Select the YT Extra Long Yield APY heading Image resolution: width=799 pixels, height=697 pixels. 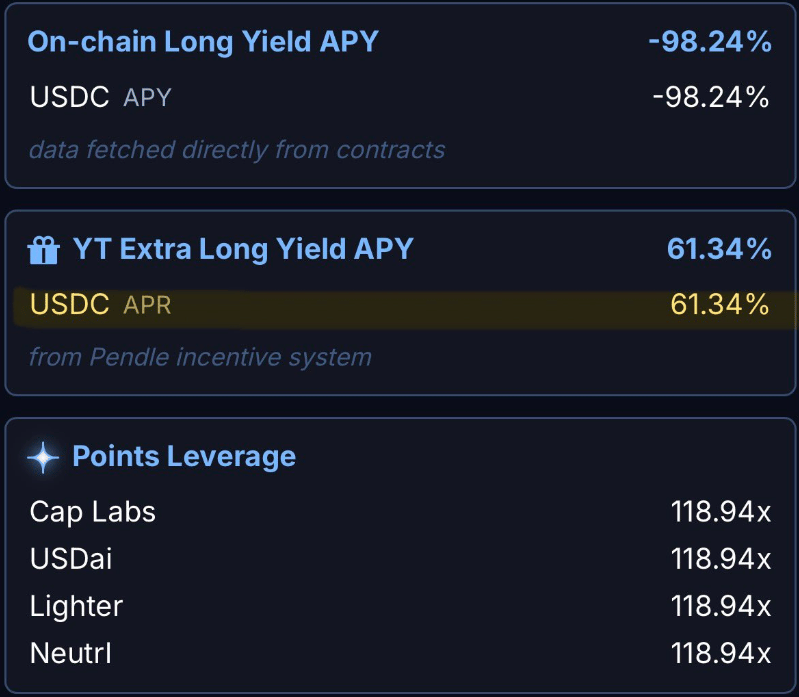[243, 249]
